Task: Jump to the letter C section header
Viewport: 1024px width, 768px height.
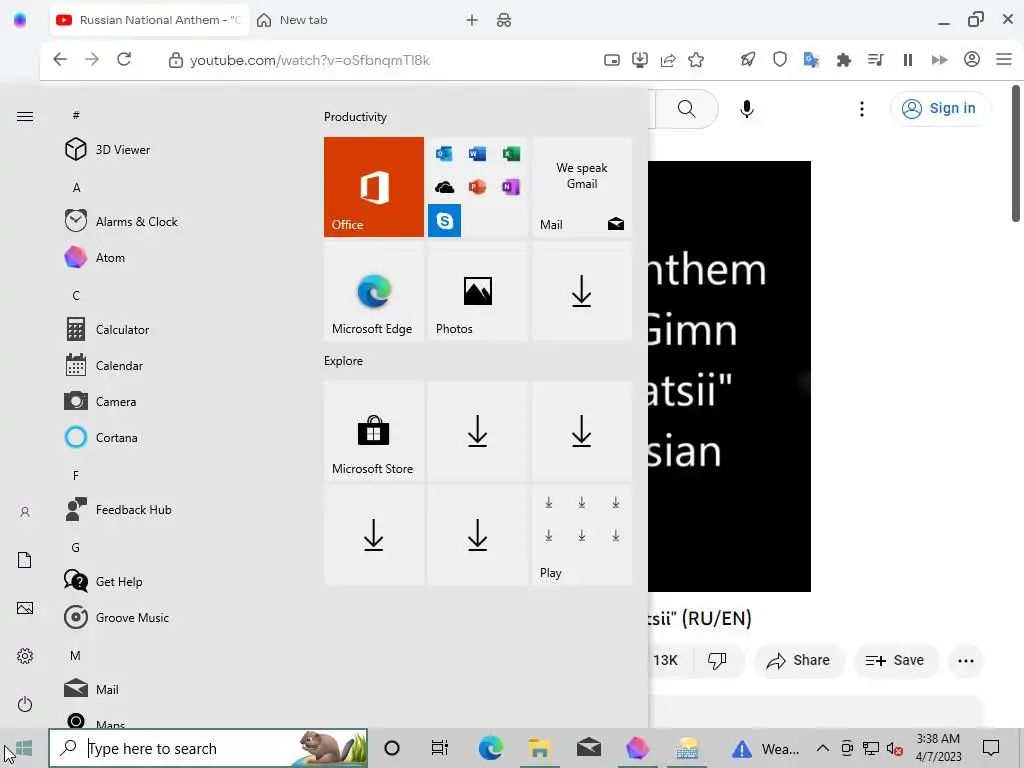Action: coord(76,295)
